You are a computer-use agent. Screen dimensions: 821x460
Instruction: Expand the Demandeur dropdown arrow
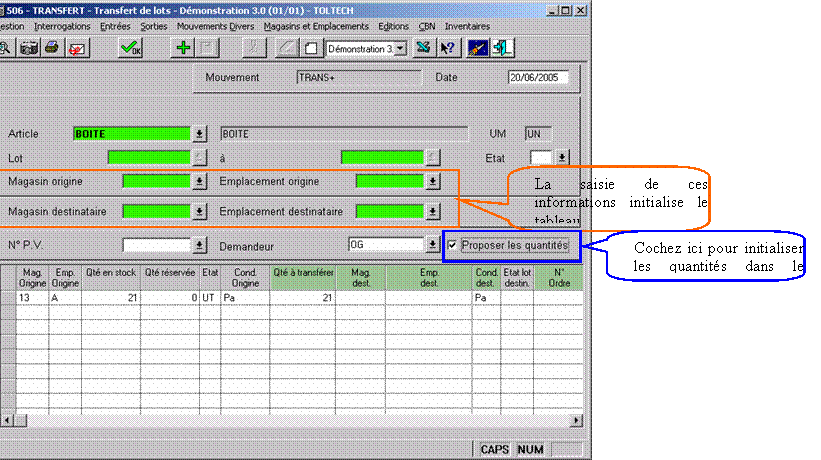[432, 244]
